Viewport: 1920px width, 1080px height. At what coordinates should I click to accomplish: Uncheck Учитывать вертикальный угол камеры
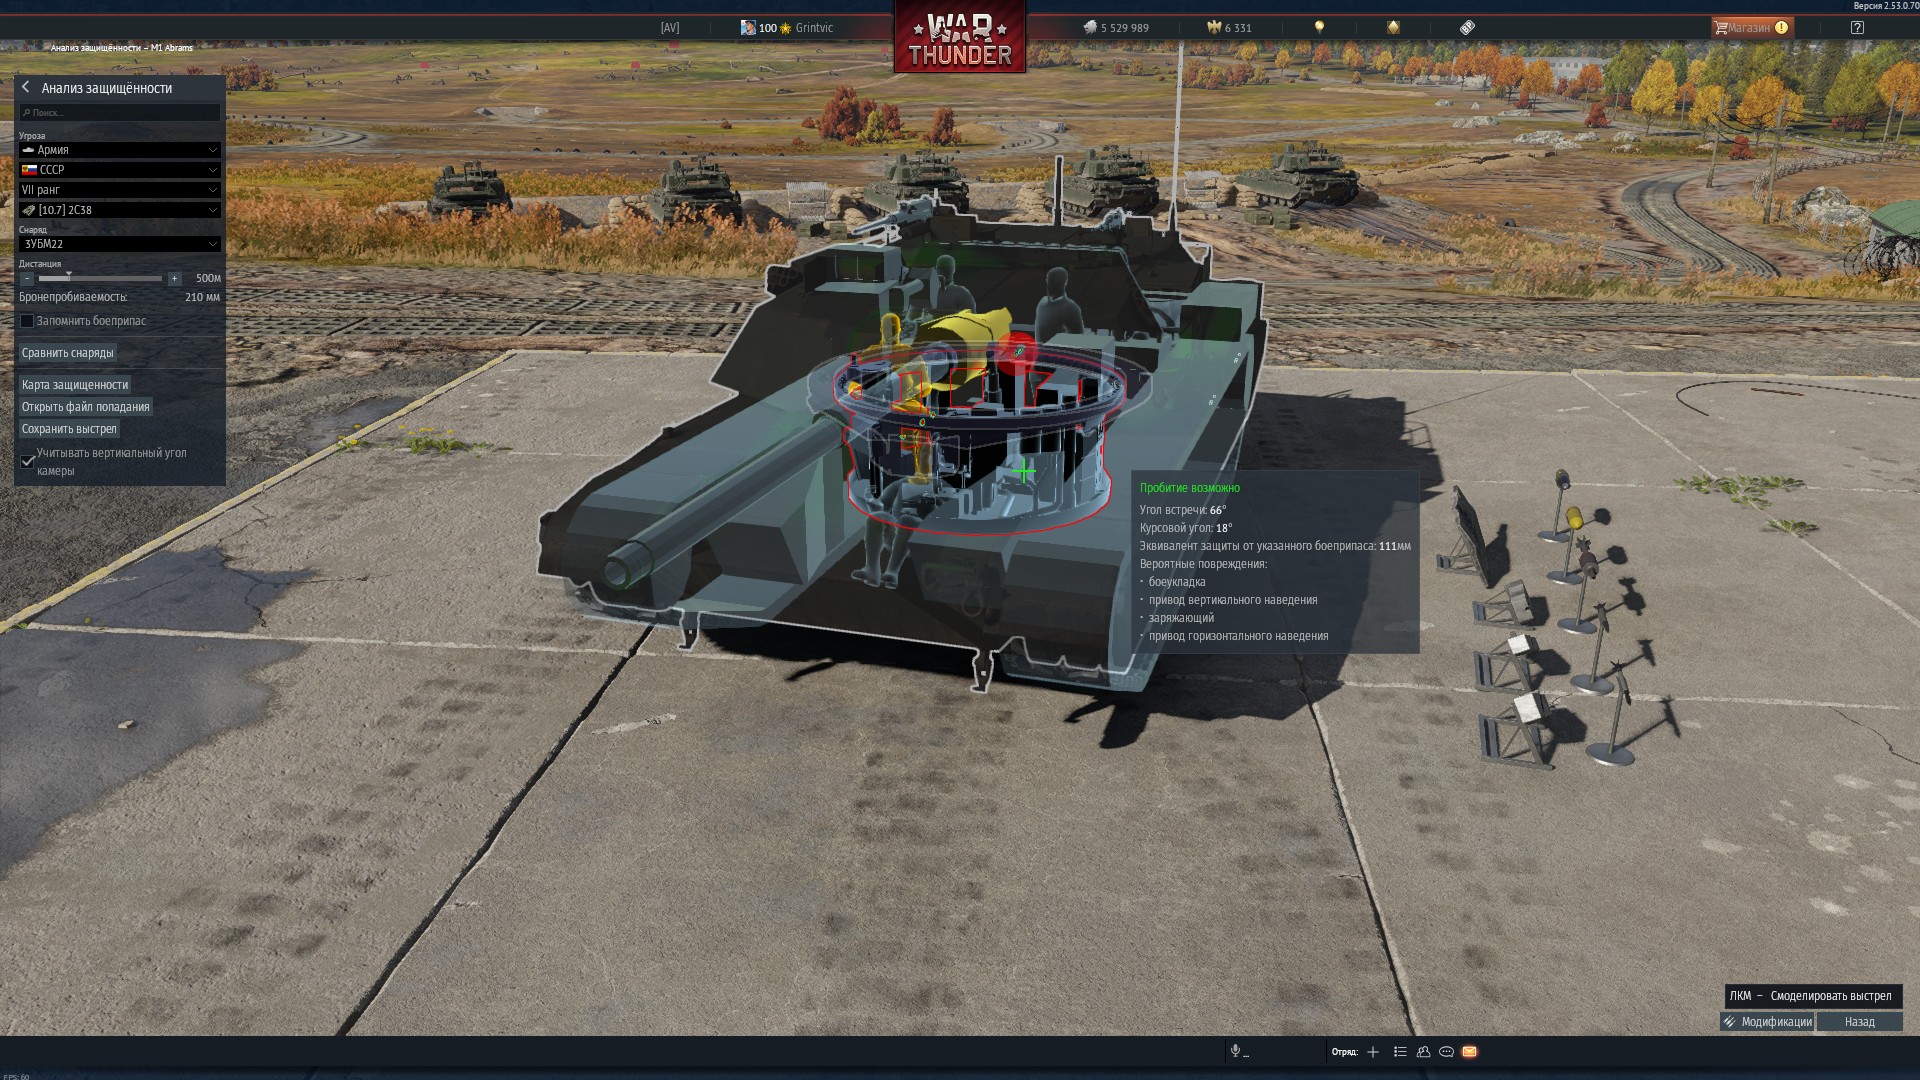click(28, 461)
